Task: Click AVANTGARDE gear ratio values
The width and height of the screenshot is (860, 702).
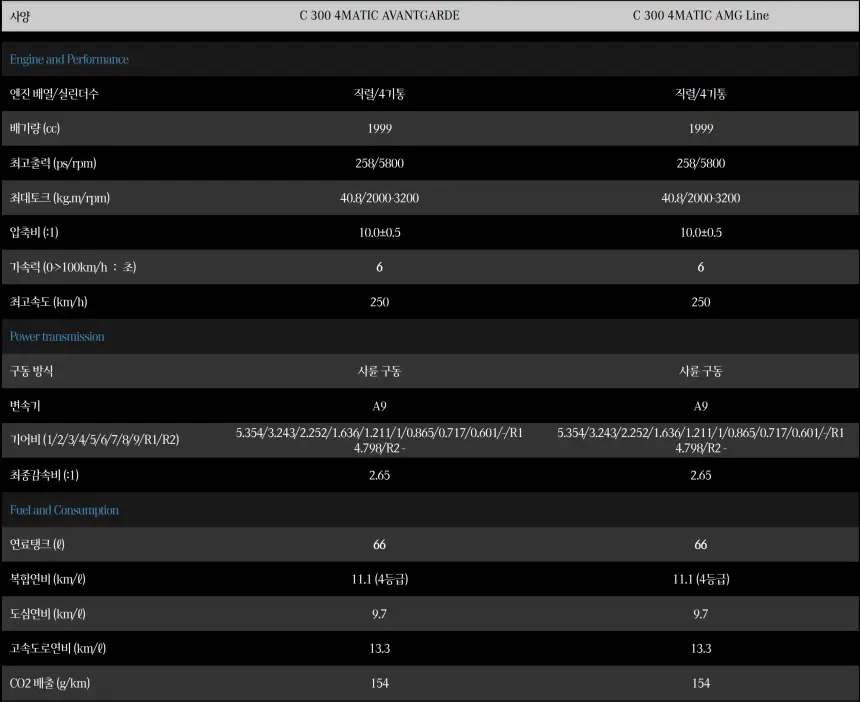Action: tap(380, 440)
